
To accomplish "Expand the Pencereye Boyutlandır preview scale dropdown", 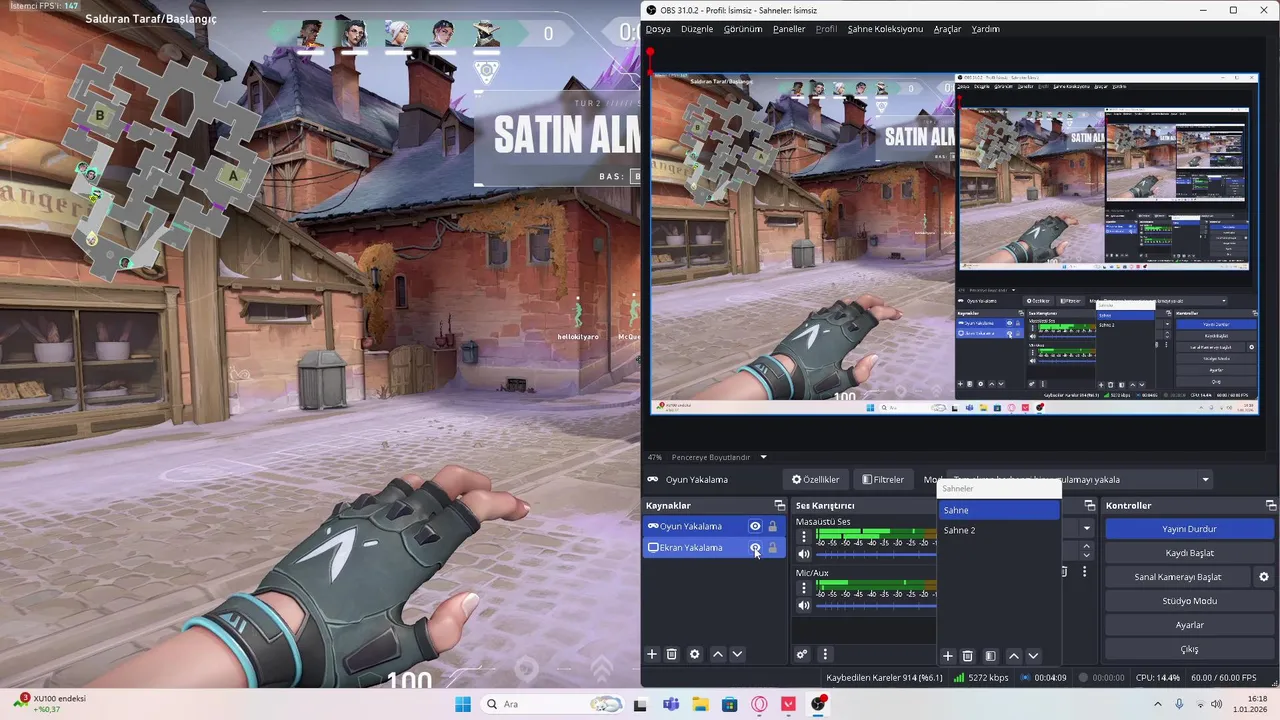I will 763,457.
